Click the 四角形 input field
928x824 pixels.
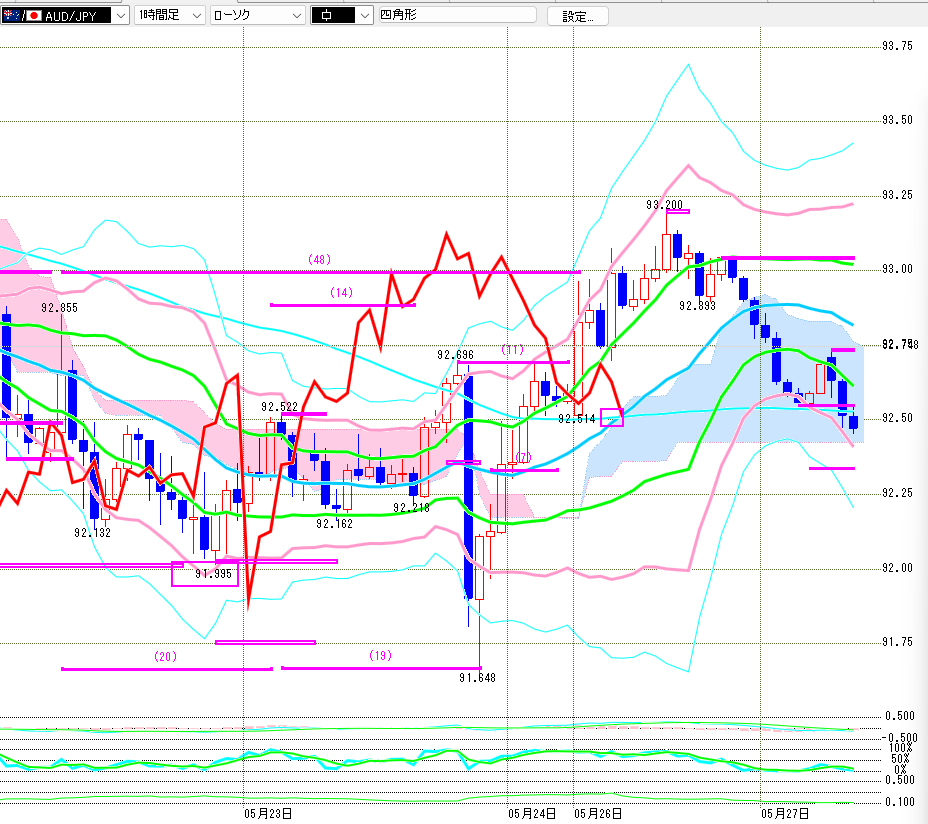click(457, 15)
